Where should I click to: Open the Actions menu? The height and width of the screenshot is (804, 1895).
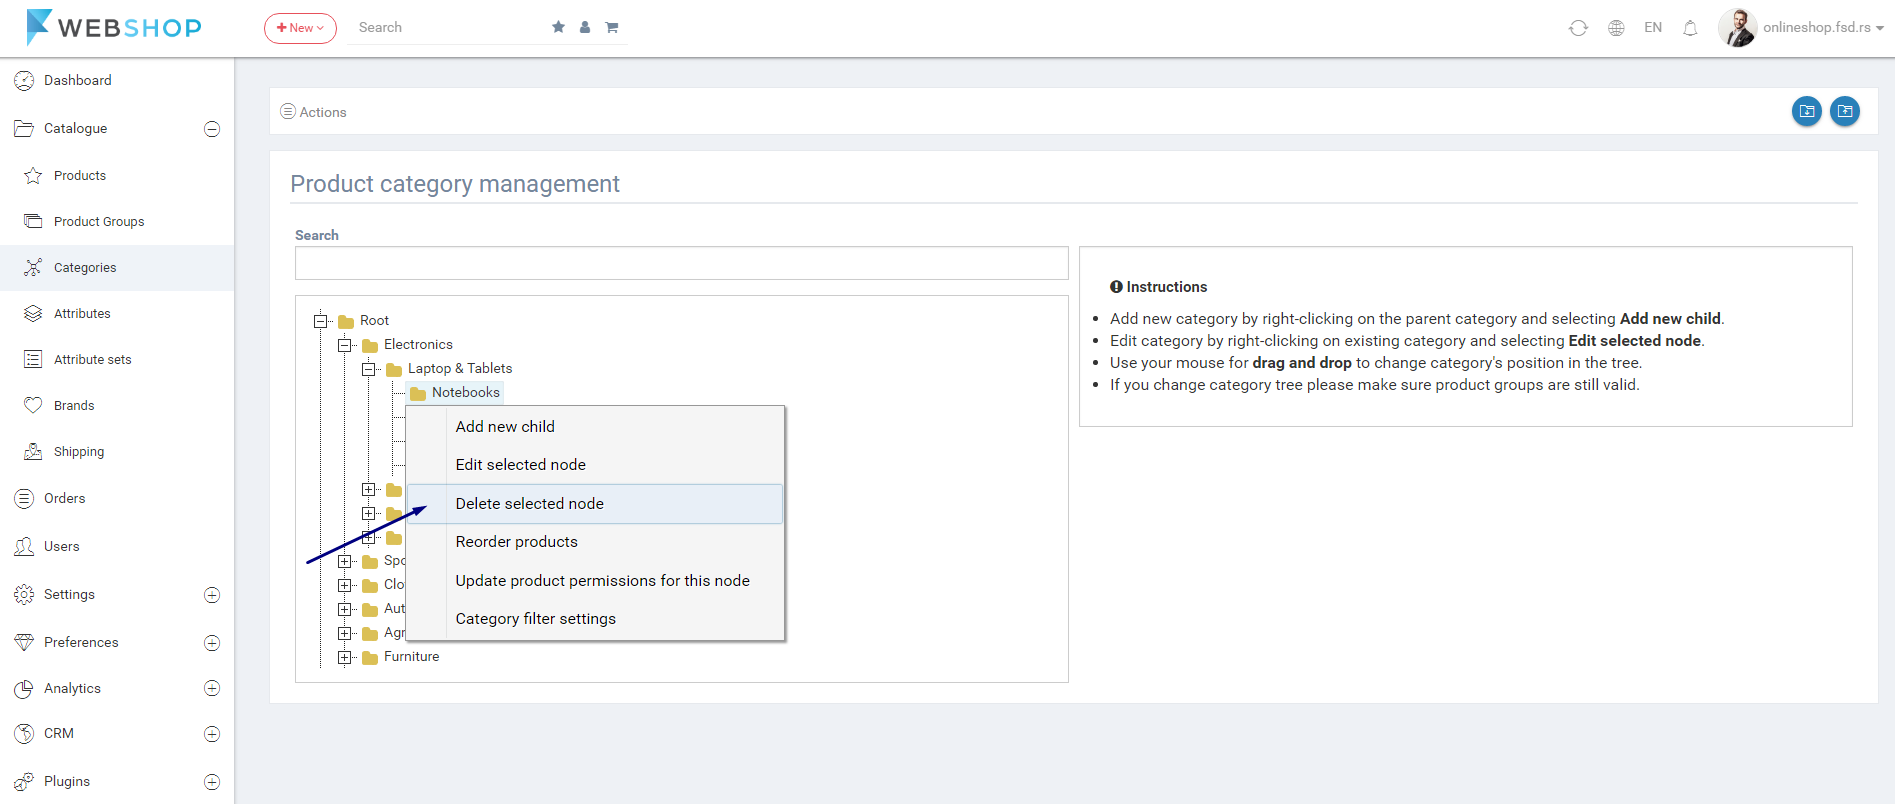click(x=313, y=112)
